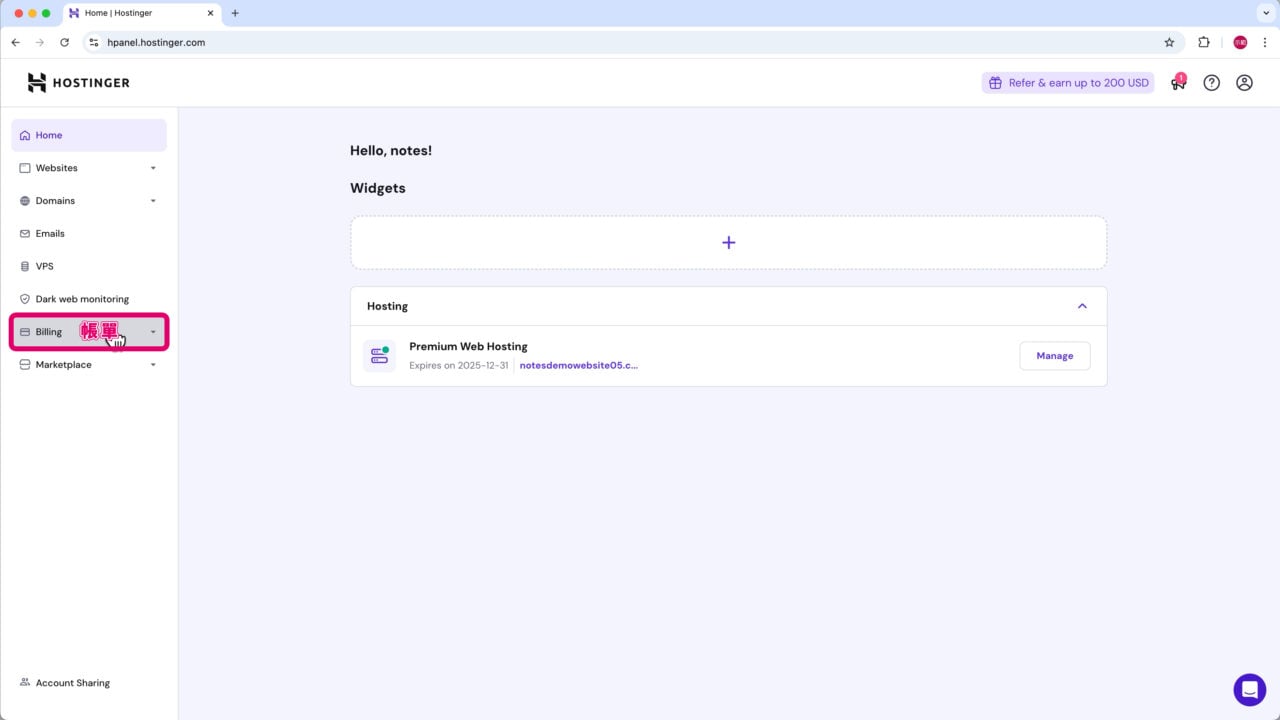Expand the Domains sidebar menu arrow
Image resolution: width=1280 pixels, height=720 pixels.
[x=153, y=201]
